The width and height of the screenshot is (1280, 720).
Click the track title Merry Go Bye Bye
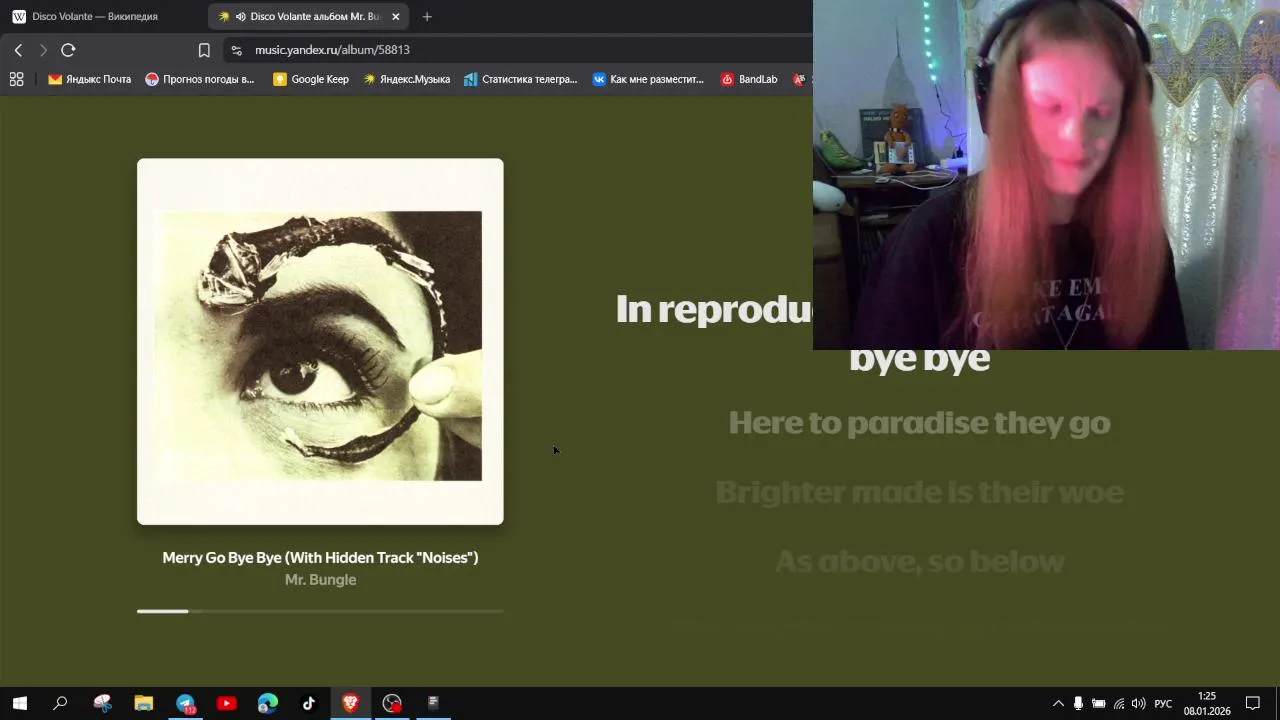click(x=320, y=558)
